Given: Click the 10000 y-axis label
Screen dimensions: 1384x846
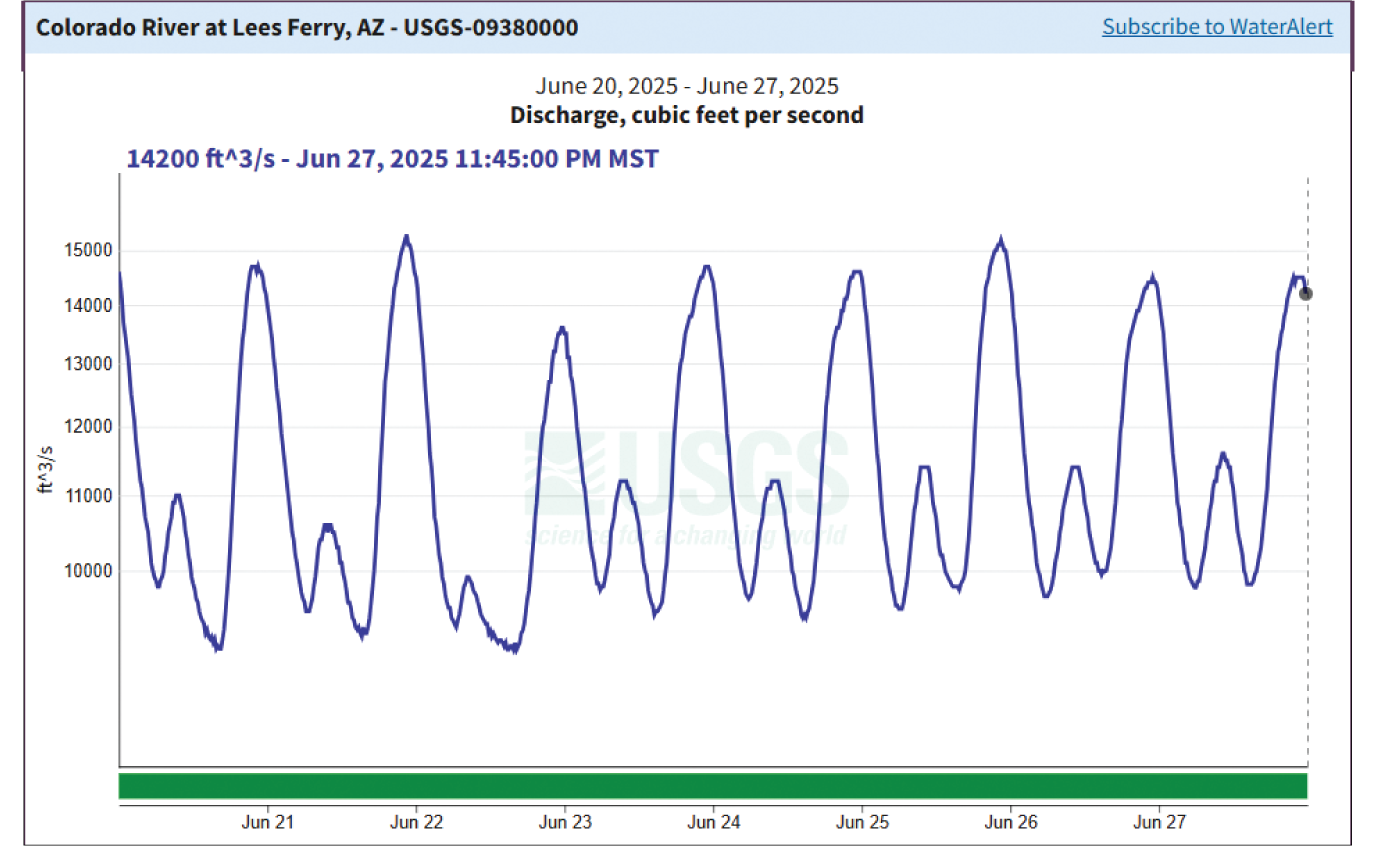Looking at the screenshot, I should point(86,571).
